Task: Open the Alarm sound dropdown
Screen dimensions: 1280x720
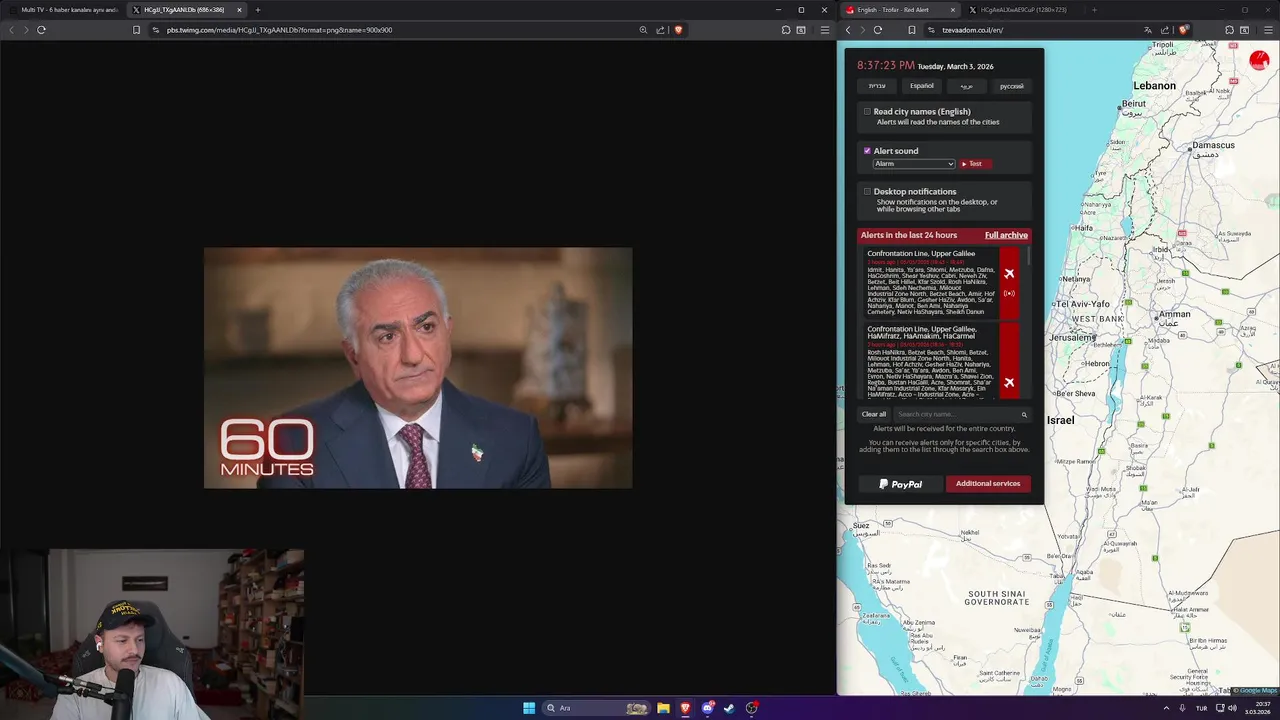Action: 914,164
